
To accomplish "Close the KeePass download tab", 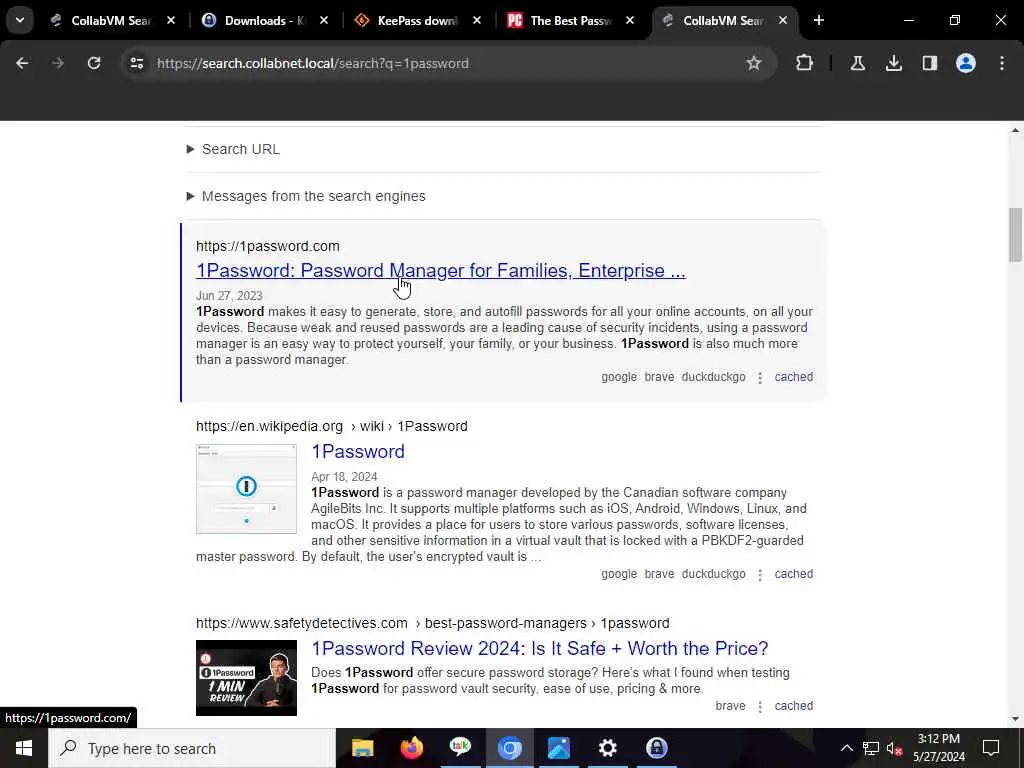I will [x=477, y=20].
